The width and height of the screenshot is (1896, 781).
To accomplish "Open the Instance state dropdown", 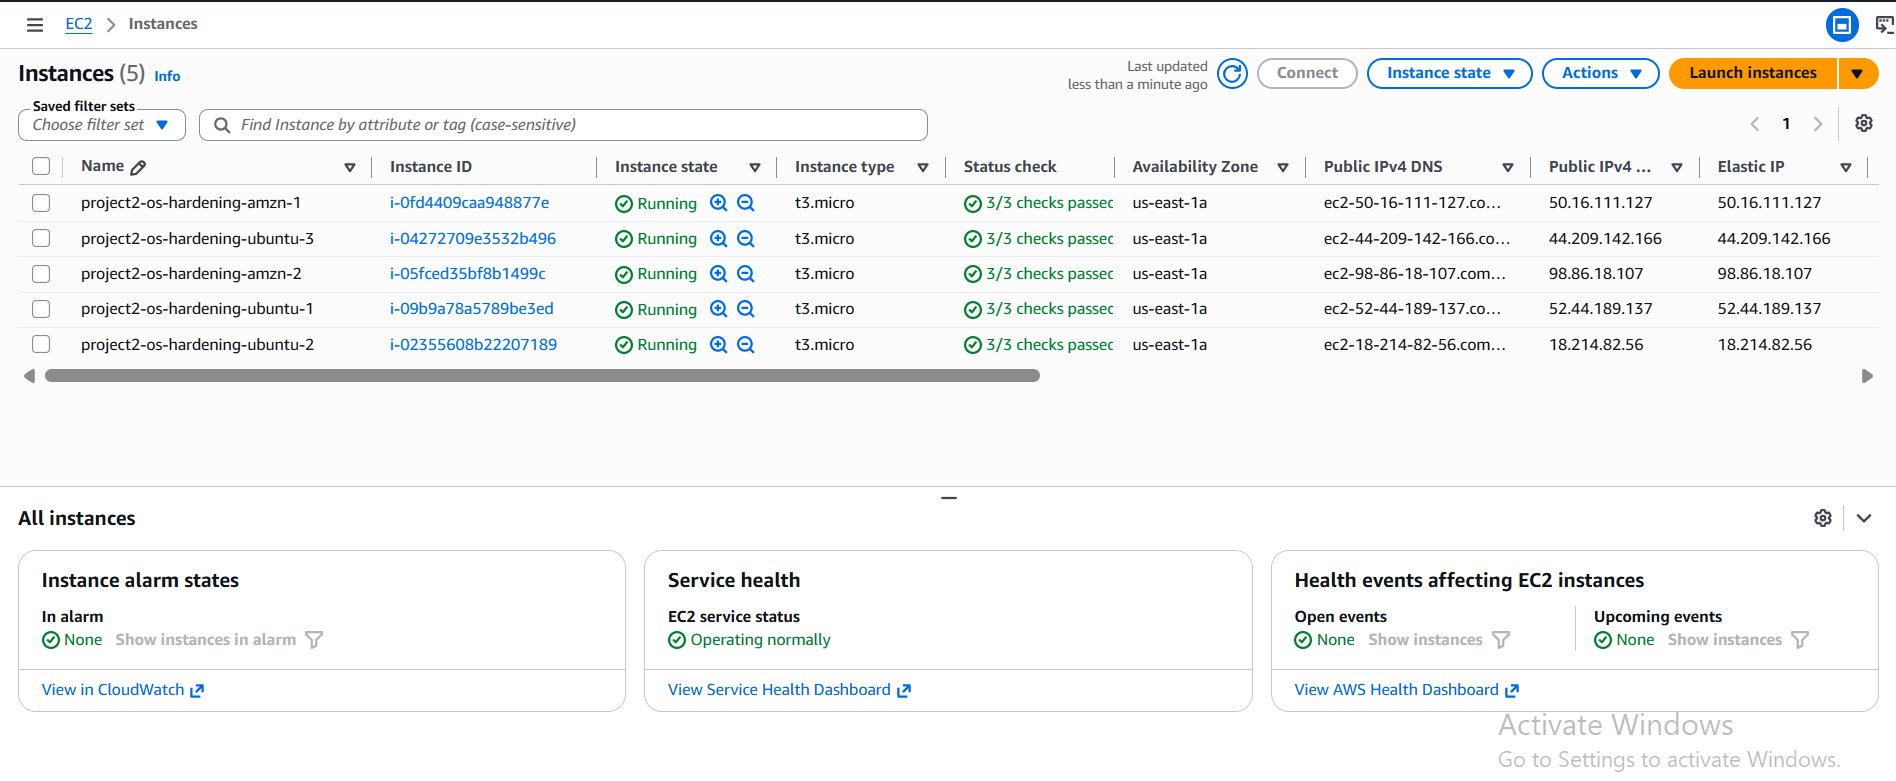I will [1449, 73].
